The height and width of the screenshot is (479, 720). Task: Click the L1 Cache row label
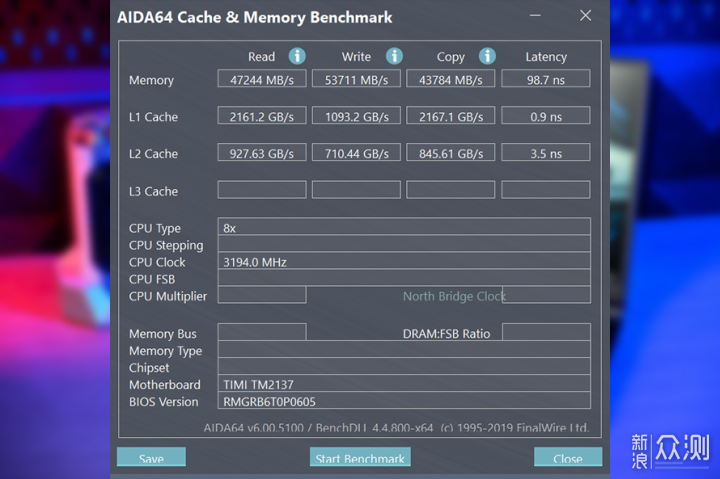click(153, 117)
